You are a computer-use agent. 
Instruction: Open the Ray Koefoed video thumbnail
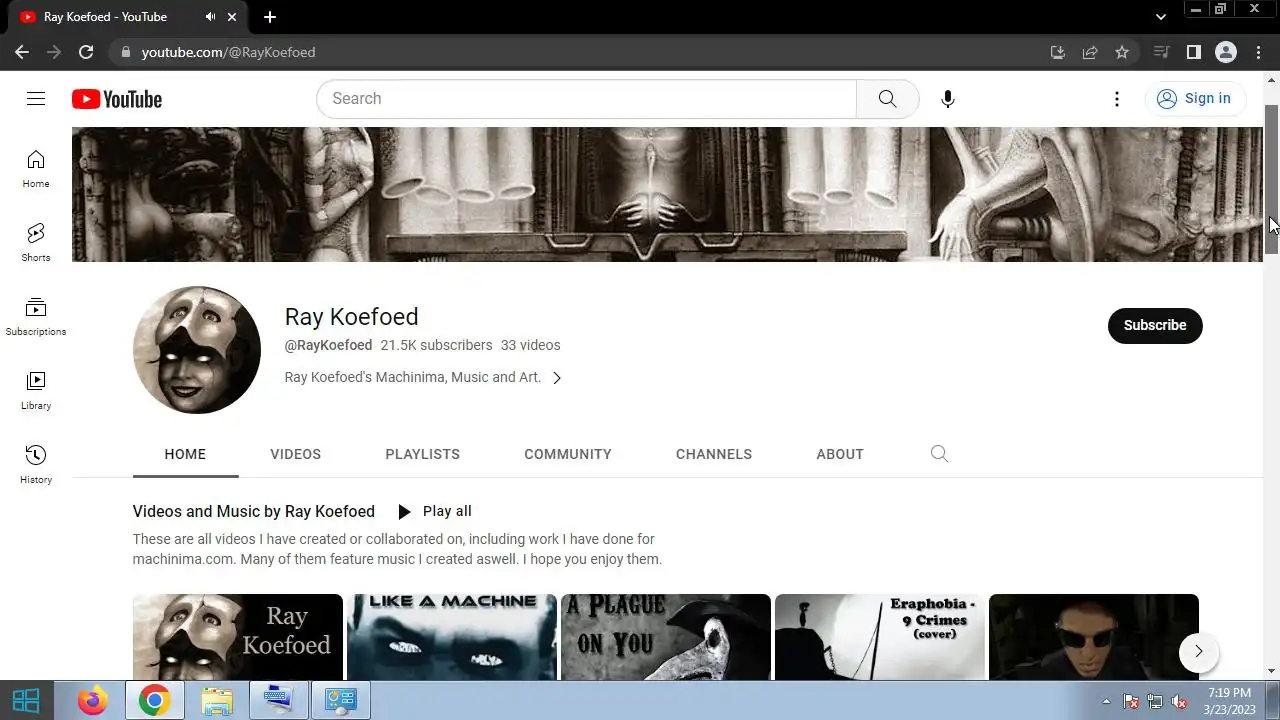(x=238, y=637)
